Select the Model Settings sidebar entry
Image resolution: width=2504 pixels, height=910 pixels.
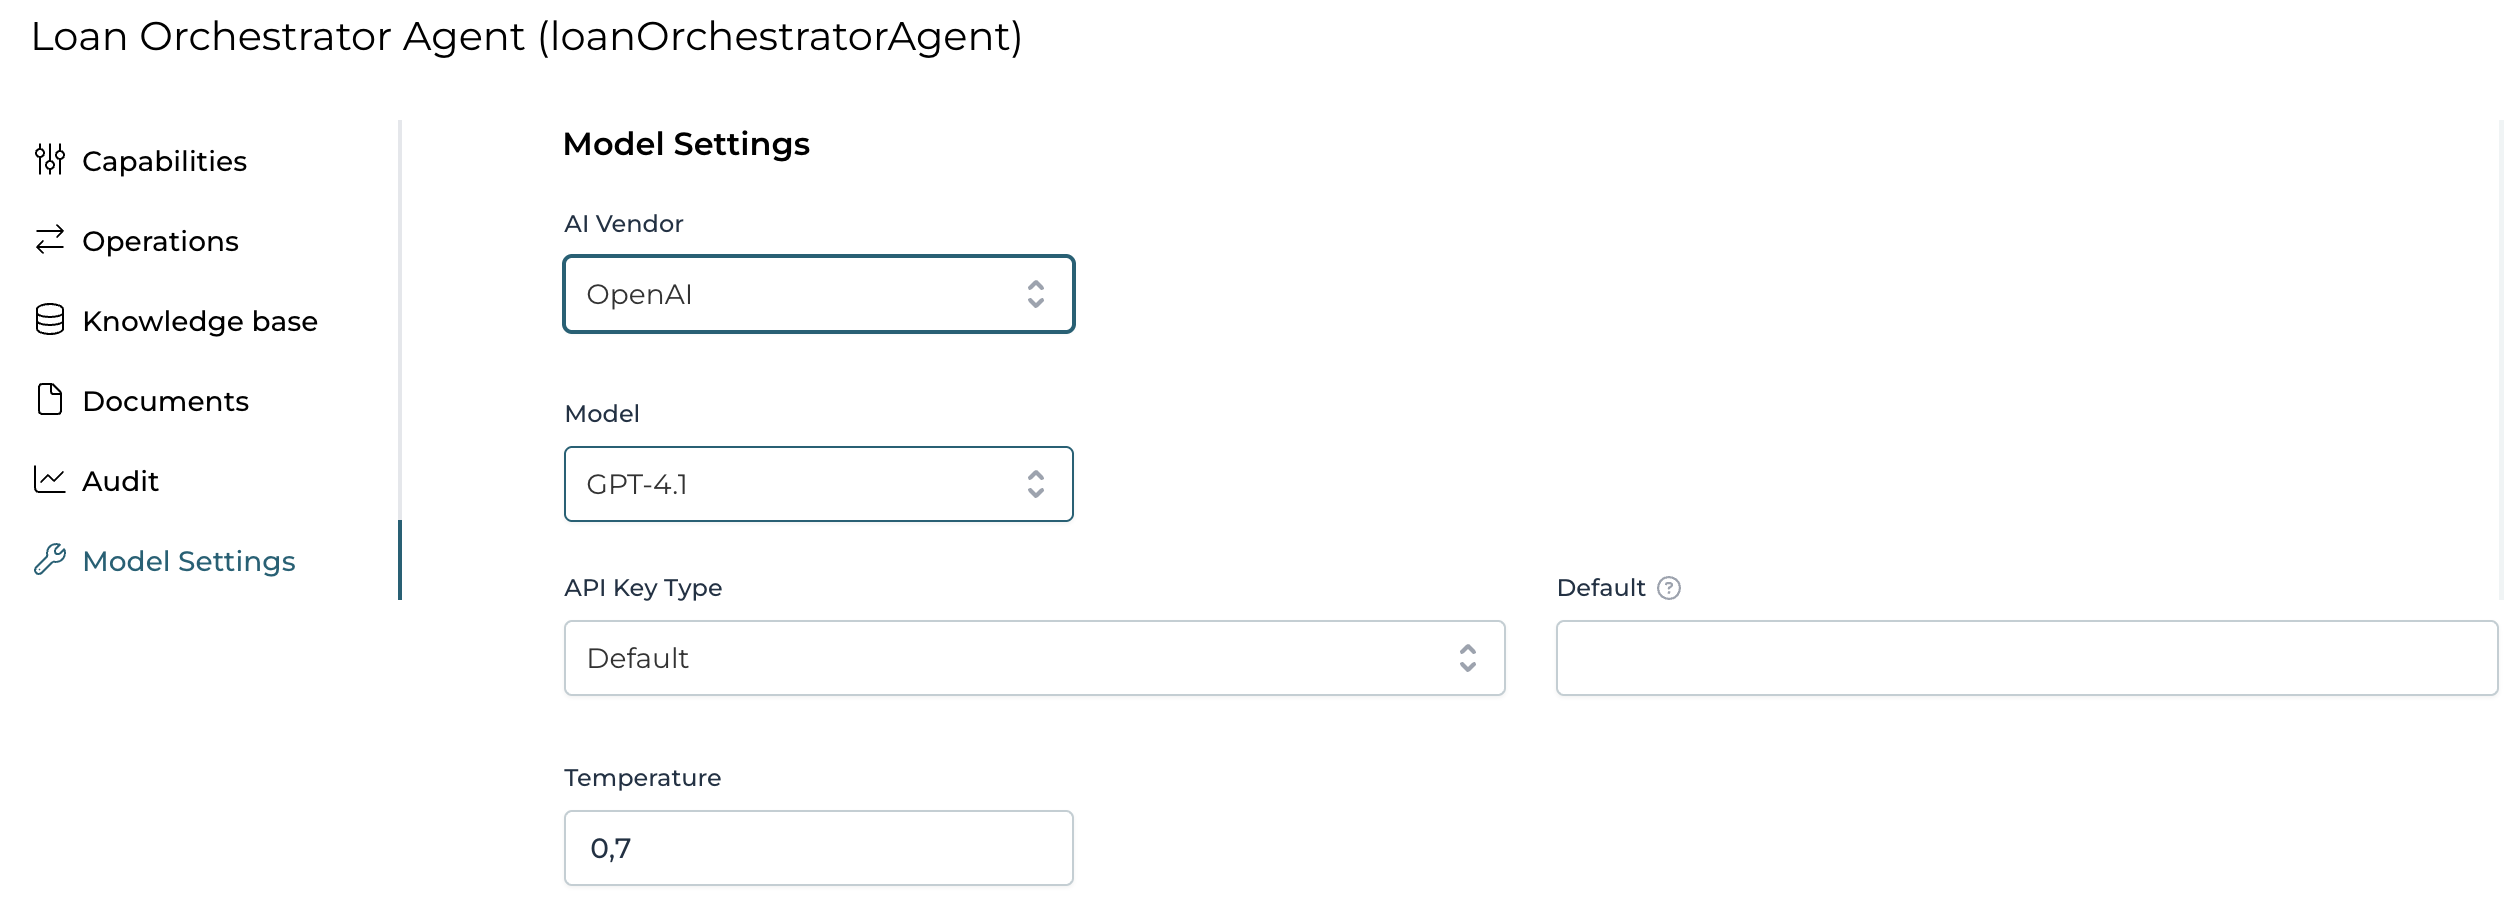189,561
